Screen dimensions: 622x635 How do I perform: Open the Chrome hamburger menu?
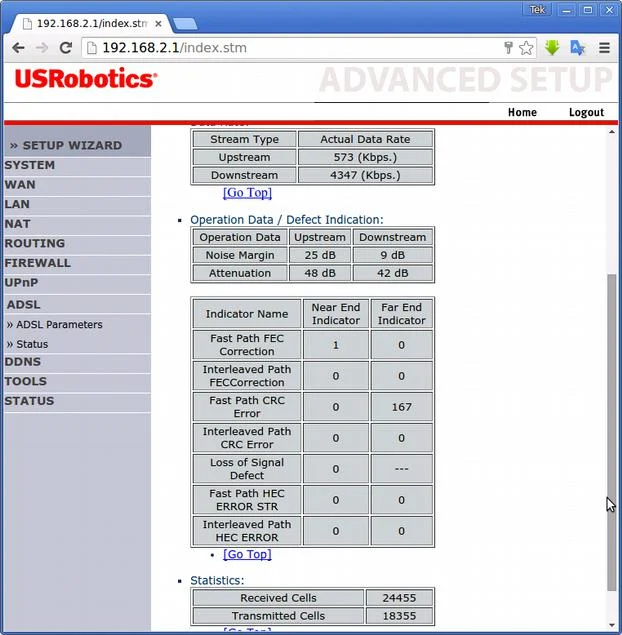(605, 48)
